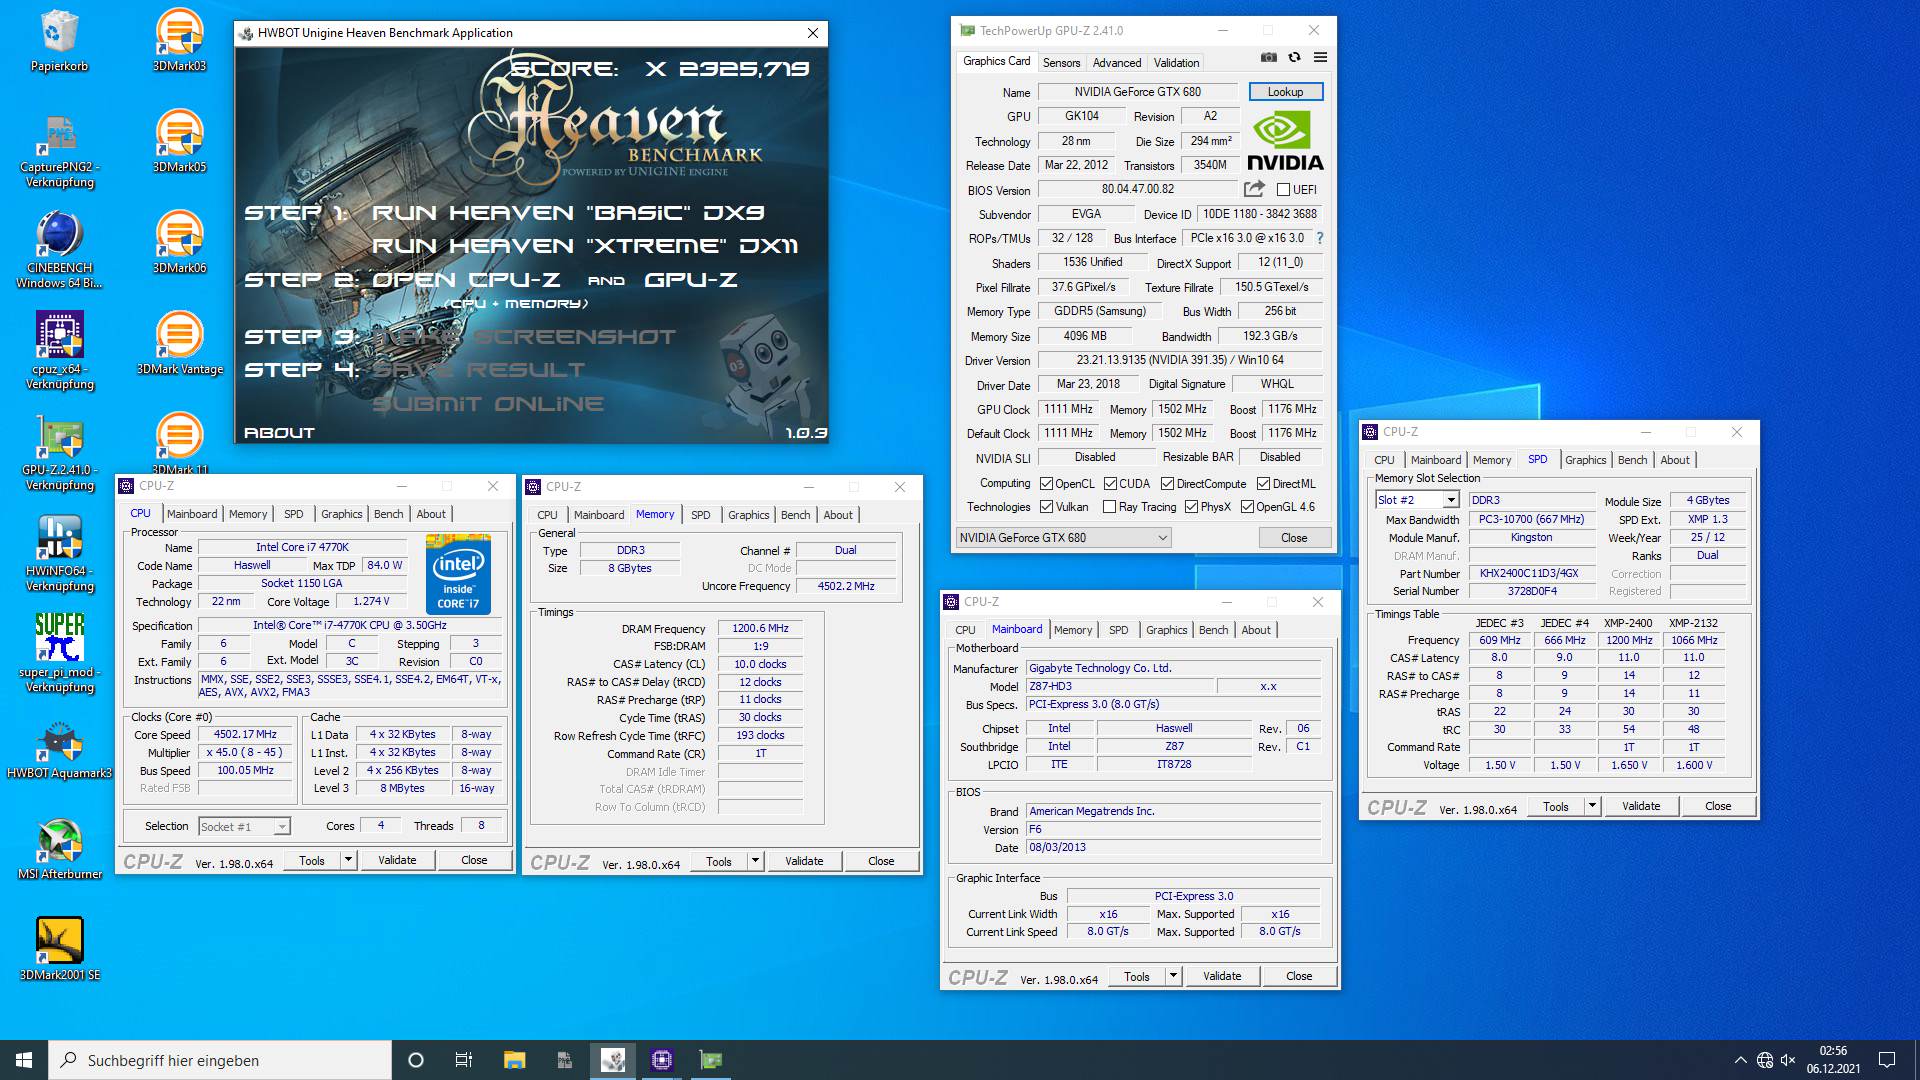This screenshot has height=1080, width=1920.
Task: Toggle the PhysX checkbox
Action: tap(1191, 507)
